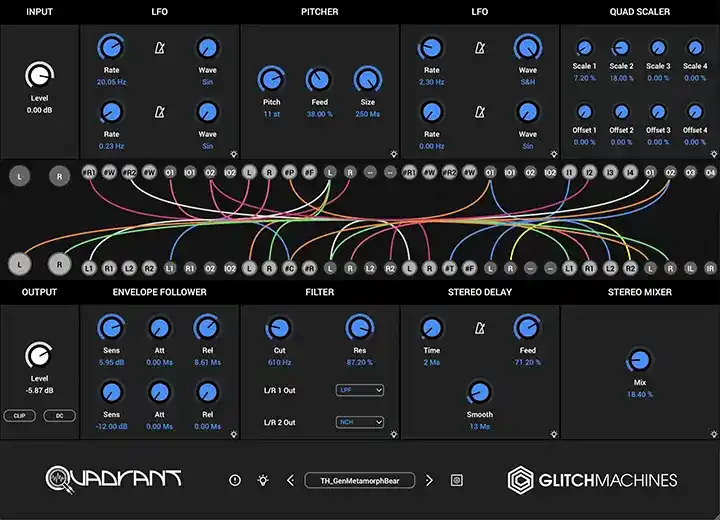Click the Scale 1 knob in Quad Scaler
This screenshot has height=520, width=720.
(584, 48)
